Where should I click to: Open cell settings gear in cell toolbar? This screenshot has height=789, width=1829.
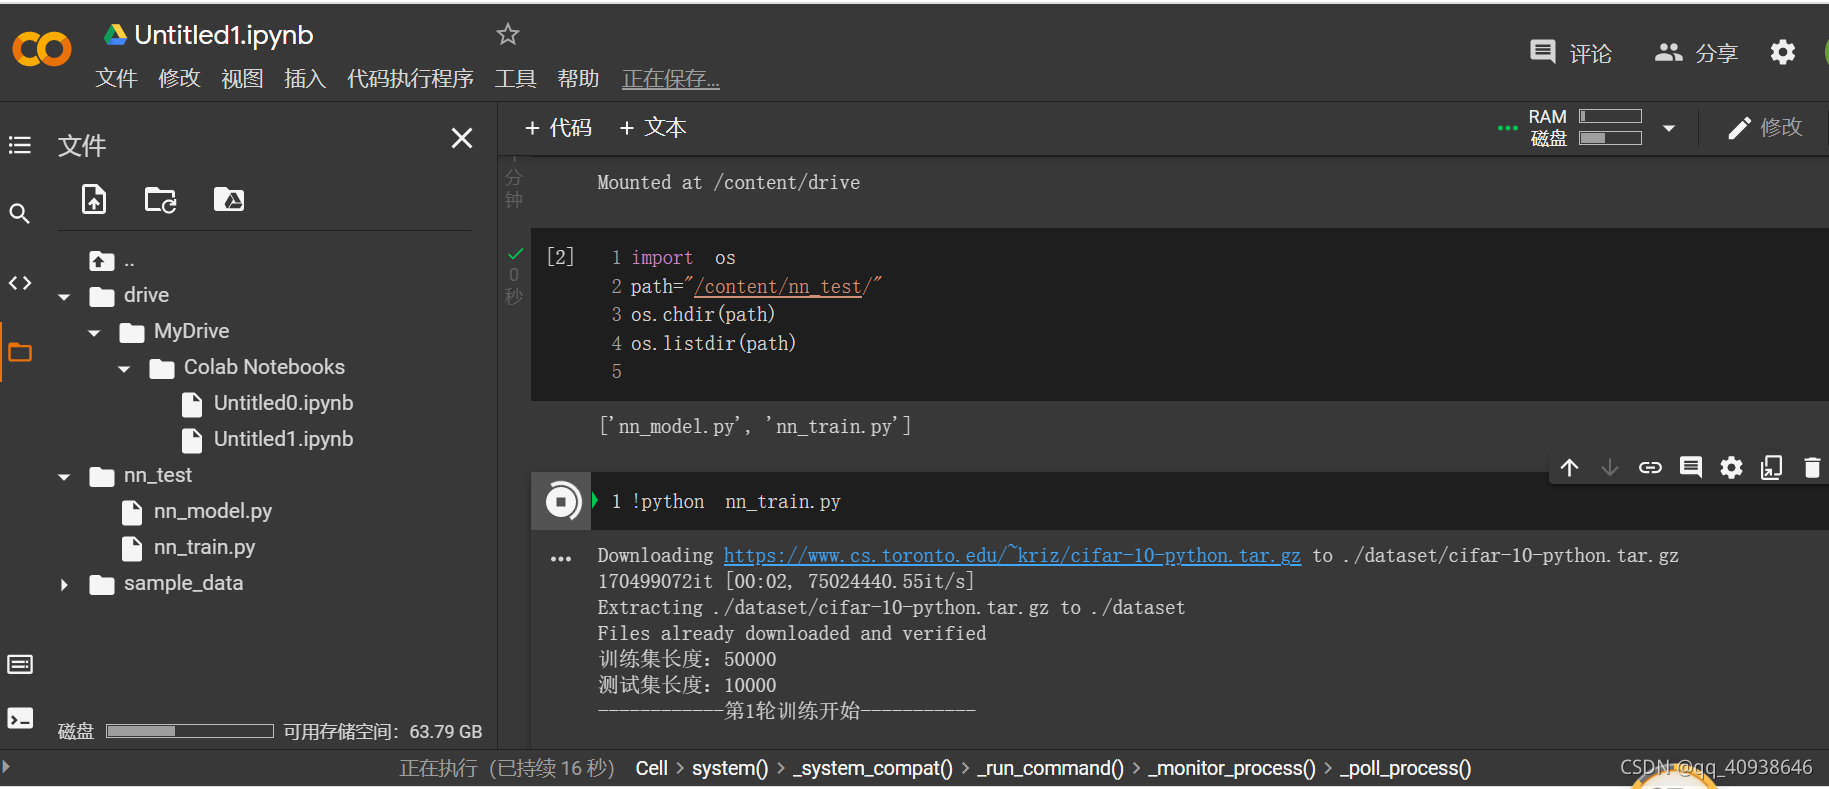click(x=1731, y=467)
